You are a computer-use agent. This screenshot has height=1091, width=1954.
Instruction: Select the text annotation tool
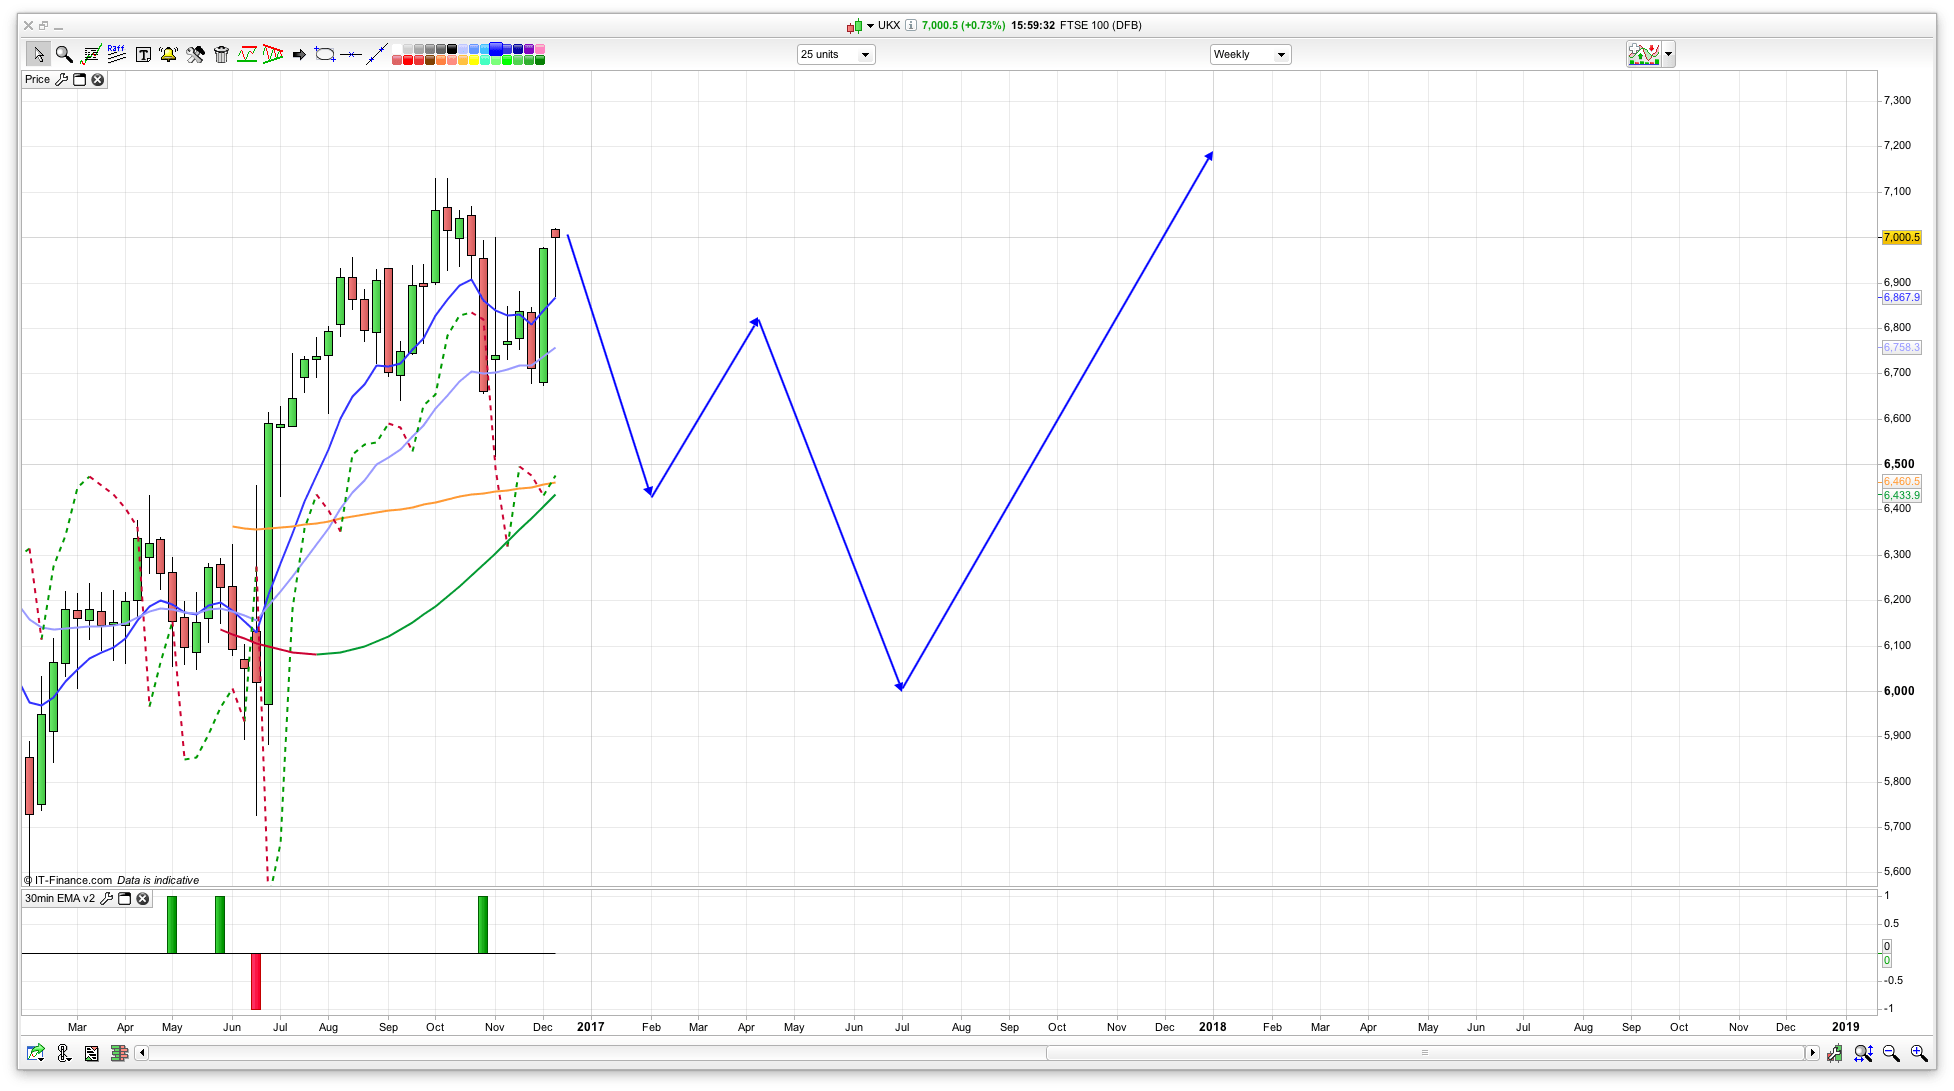pos(143,54)
